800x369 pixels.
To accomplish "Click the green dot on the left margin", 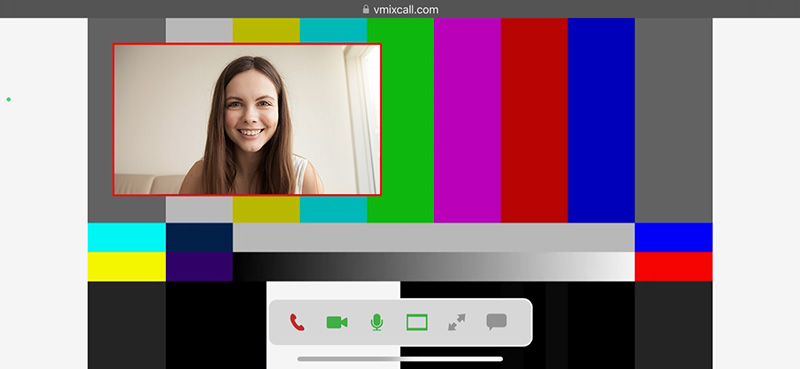I will point(9,99).
